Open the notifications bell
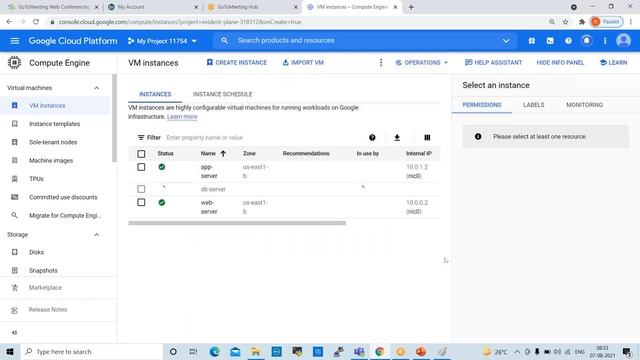Viewport: 640px width, 360px height. click(x=587, y=41)
